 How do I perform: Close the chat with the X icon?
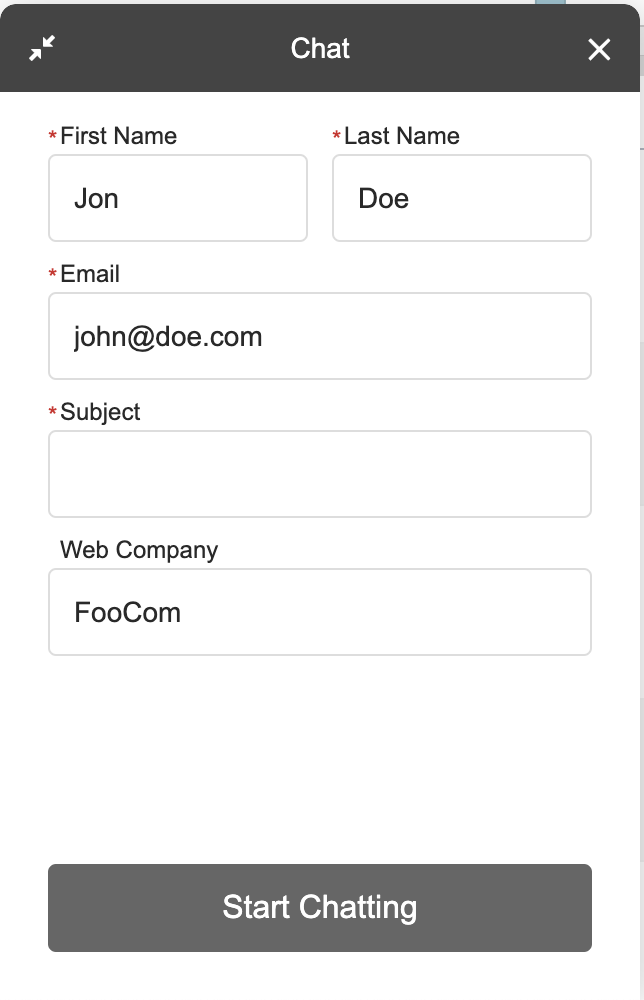[x=599, y=49]
